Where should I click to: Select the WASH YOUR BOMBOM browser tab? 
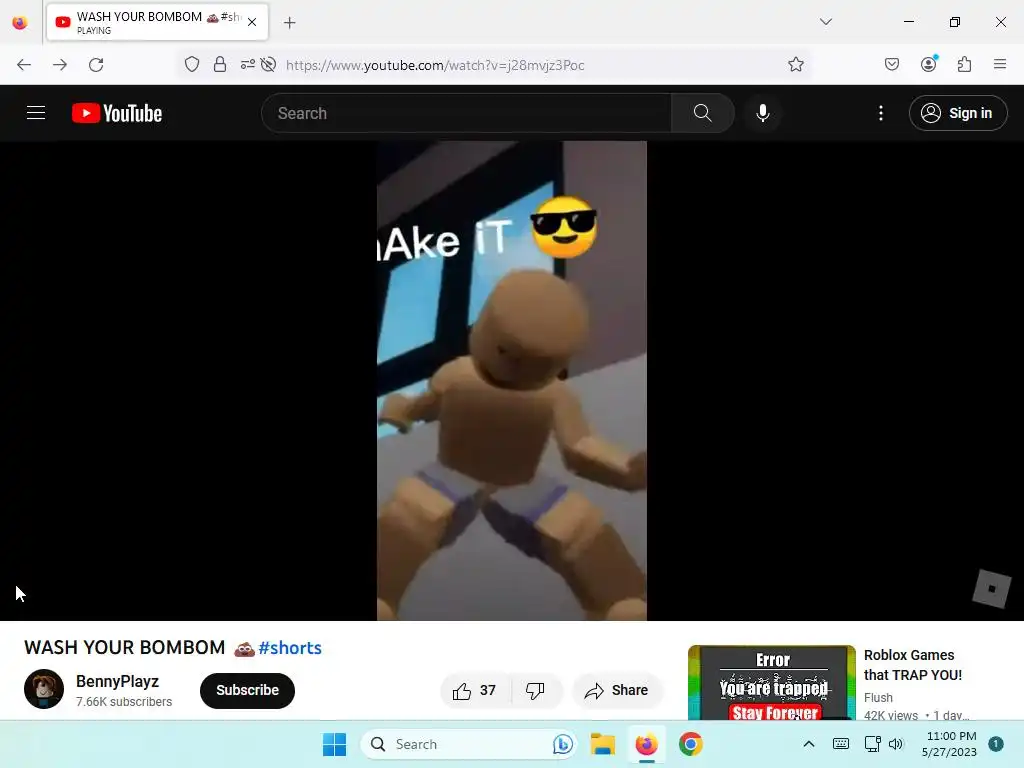pyautogui.click(x=157, y=22)
